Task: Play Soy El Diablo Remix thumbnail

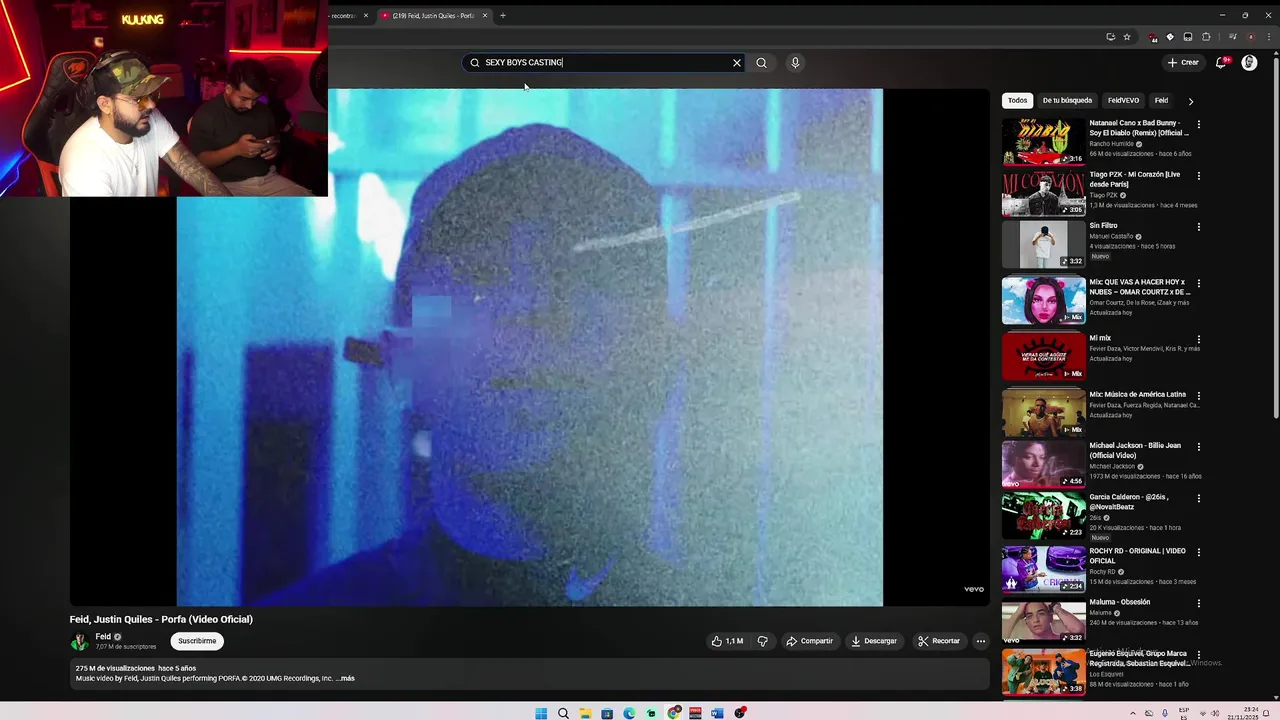Action: (1043, 141)
